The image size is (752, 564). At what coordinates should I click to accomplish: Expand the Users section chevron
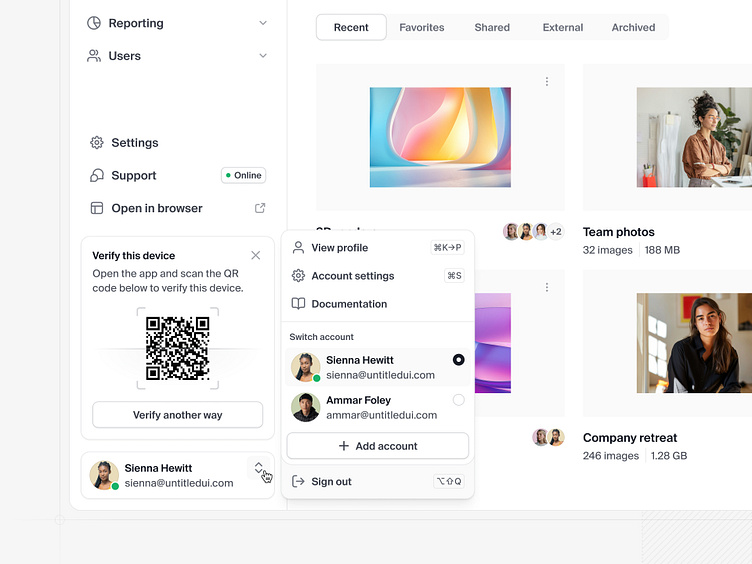tap(263, 56)
